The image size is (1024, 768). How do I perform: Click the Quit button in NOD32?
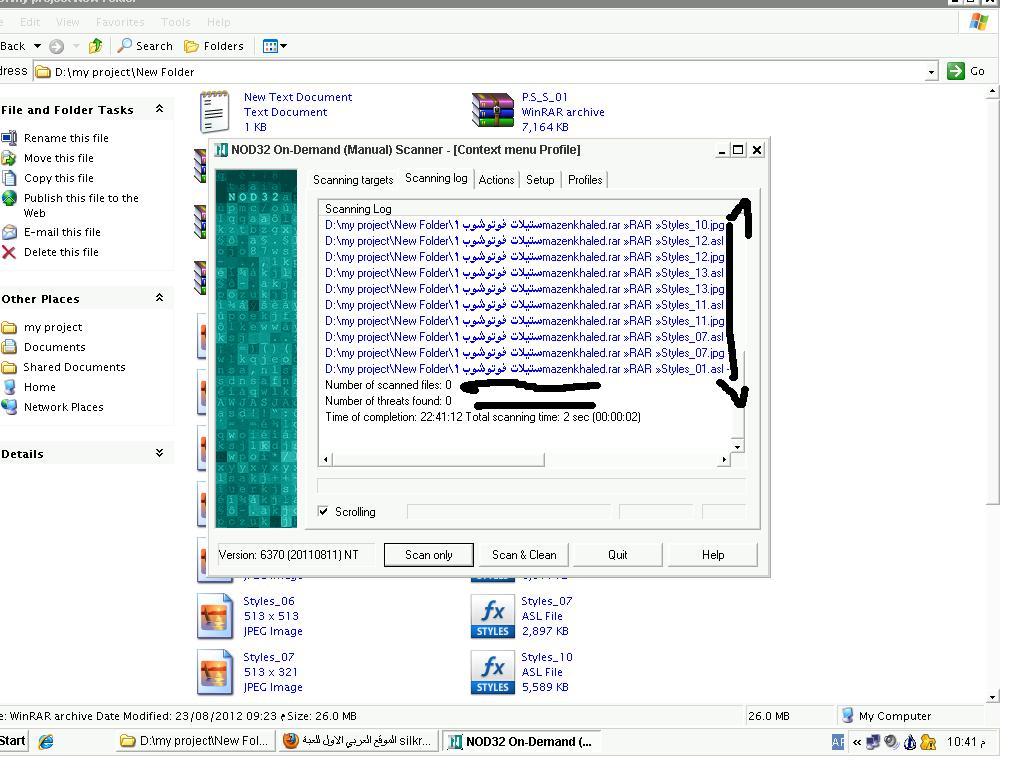[618, 554]
